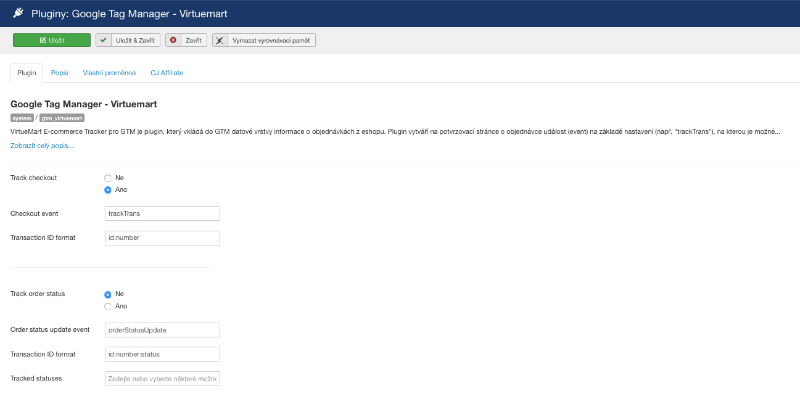Open the Tracked statuses selection field

pos(162,379)
